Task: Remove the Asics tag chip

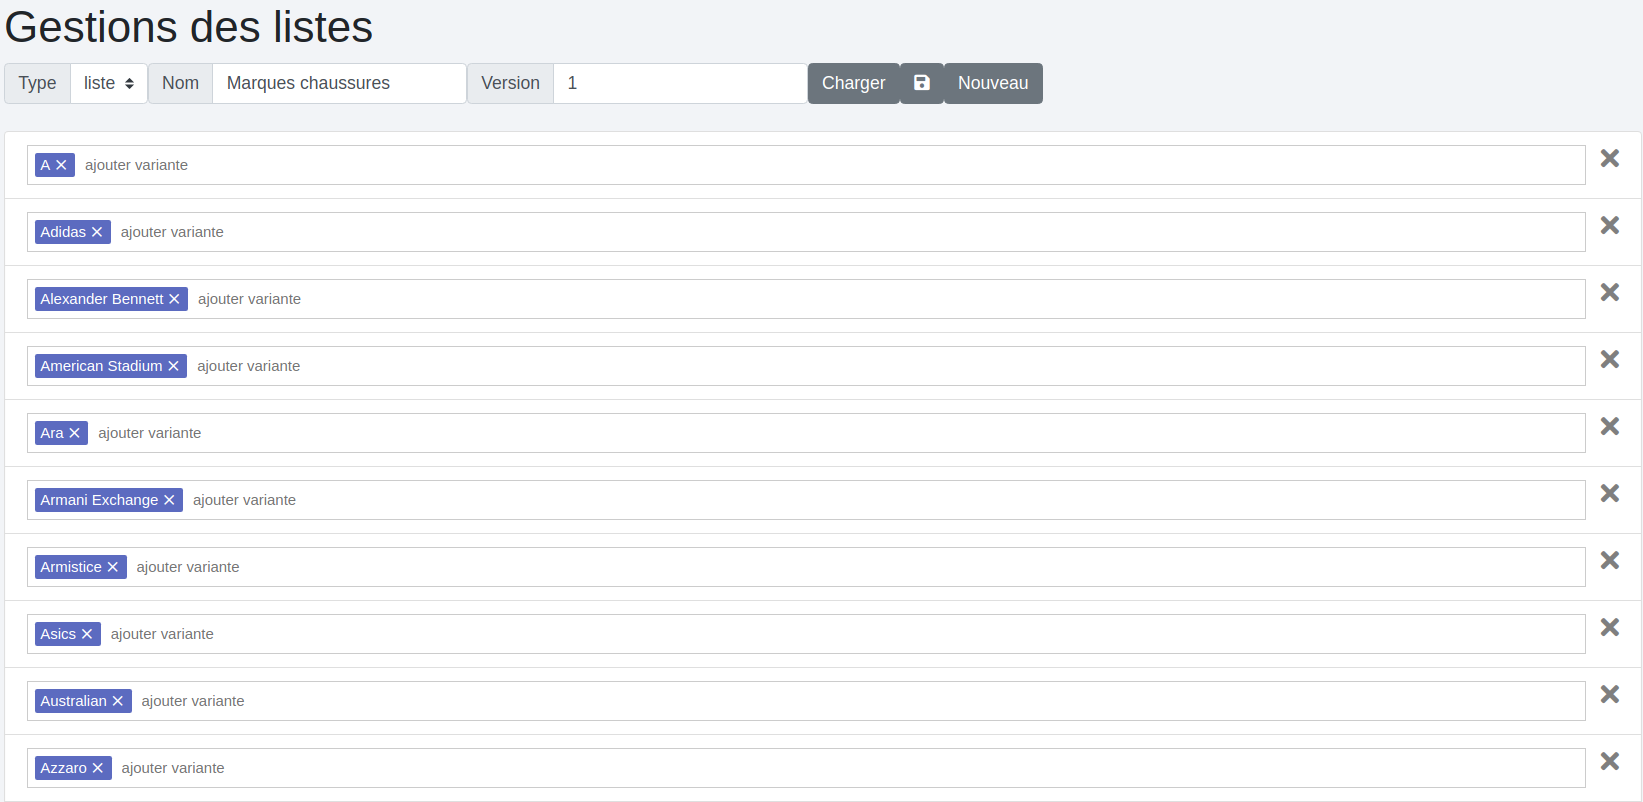Action: [x=87, y=634]
